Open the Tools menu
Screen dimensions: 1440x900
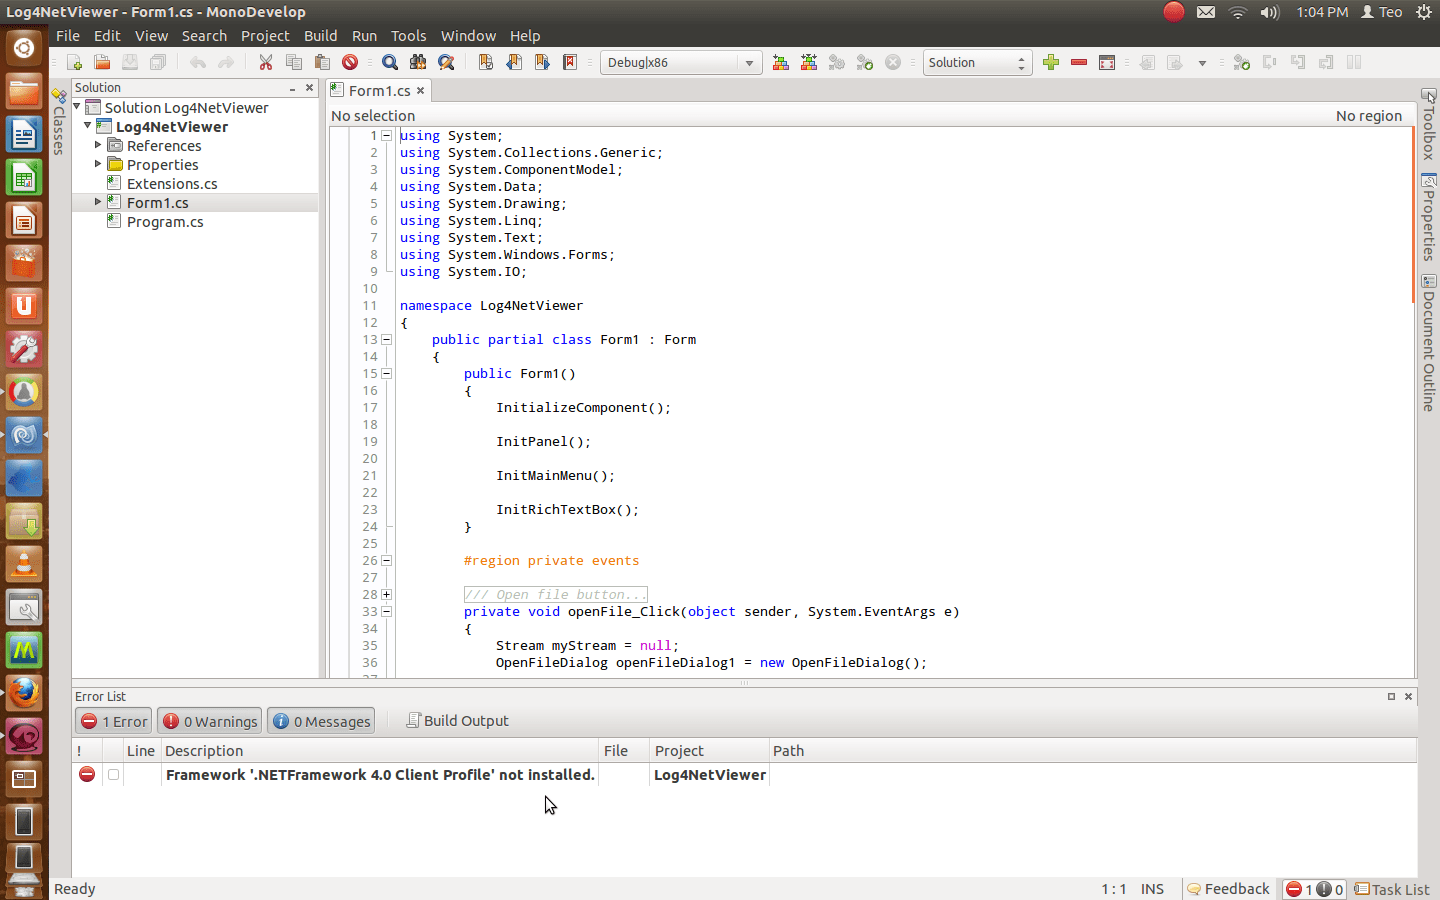tap(408, 36)
